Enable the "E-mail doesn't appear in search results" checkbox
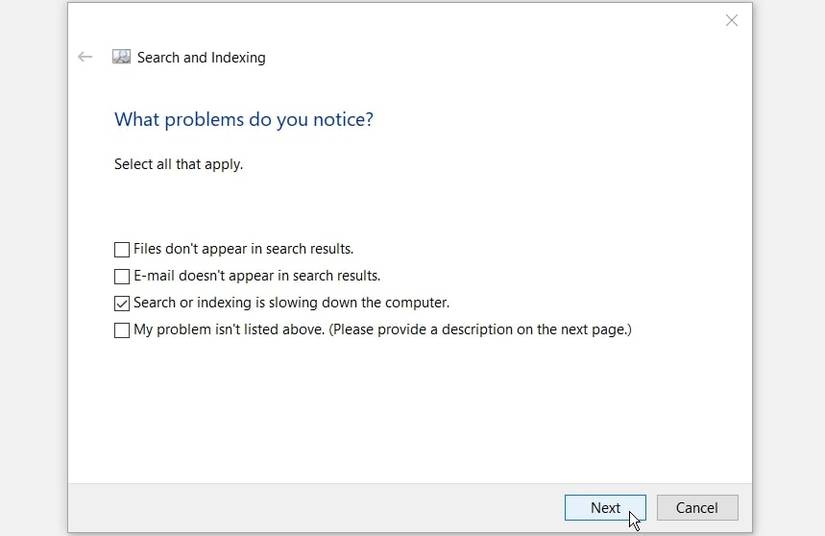Viewport: 825px width, 536px height. [122, 276]
